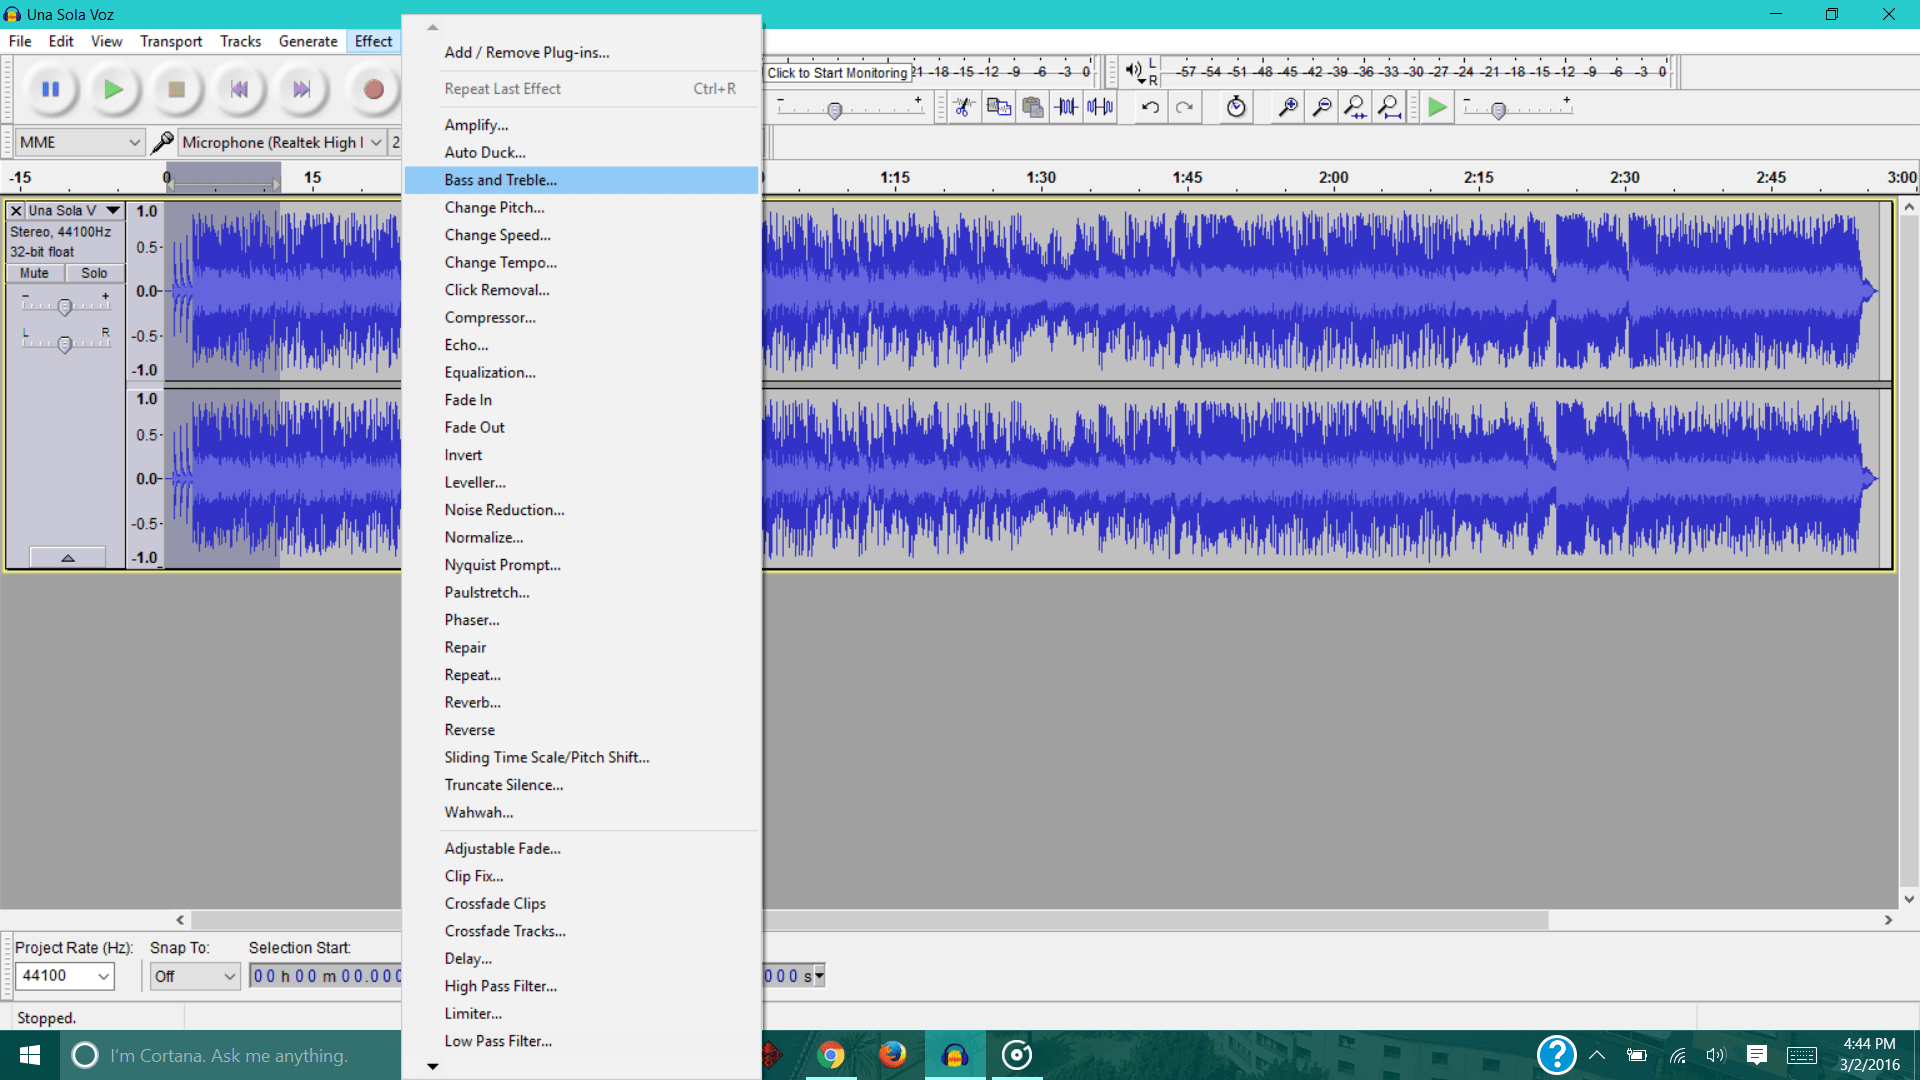Collapse the track with bottom arrow
The height and width of the screenshot is (1080, 1920).
pos(67,558)
